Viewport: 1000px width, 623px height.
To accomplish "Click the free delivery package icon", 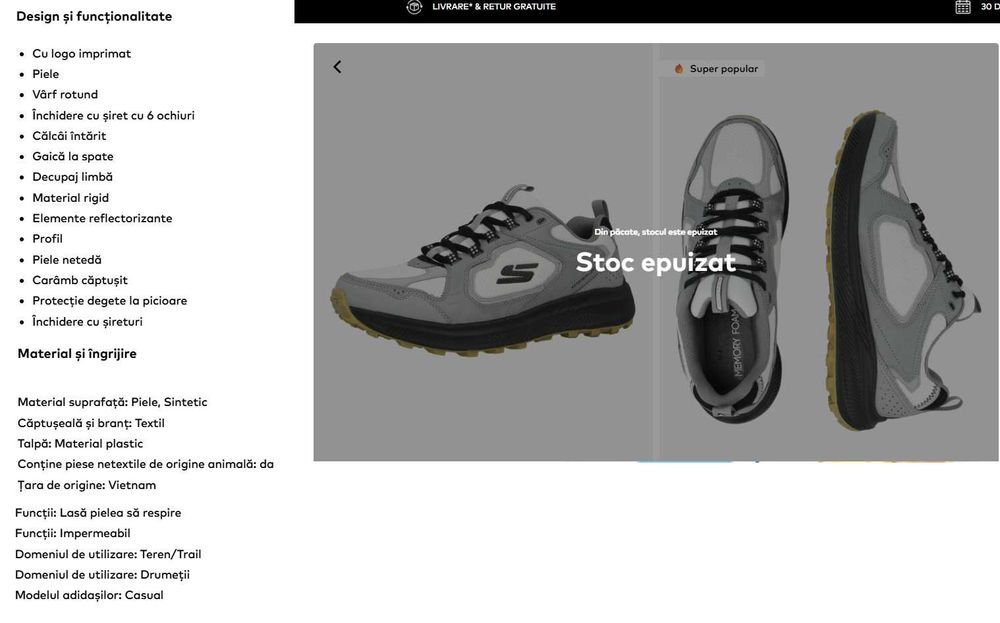I will (x=414, y=7).
